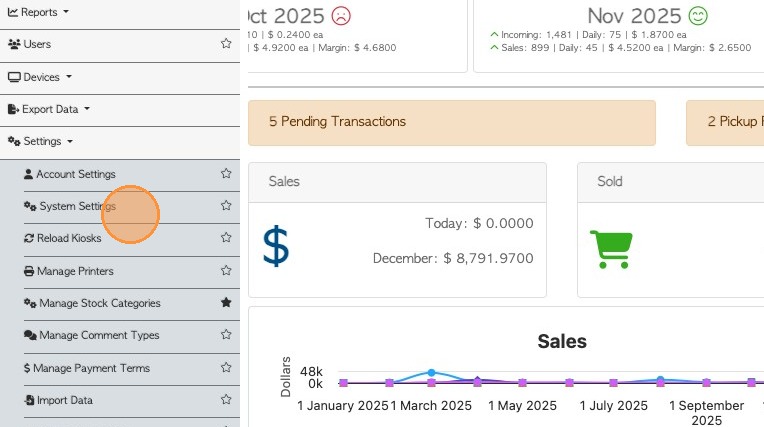764x427 pixels.
Task: Click the Nov 2025 smiley face icon
Action: tap(697, 16)
